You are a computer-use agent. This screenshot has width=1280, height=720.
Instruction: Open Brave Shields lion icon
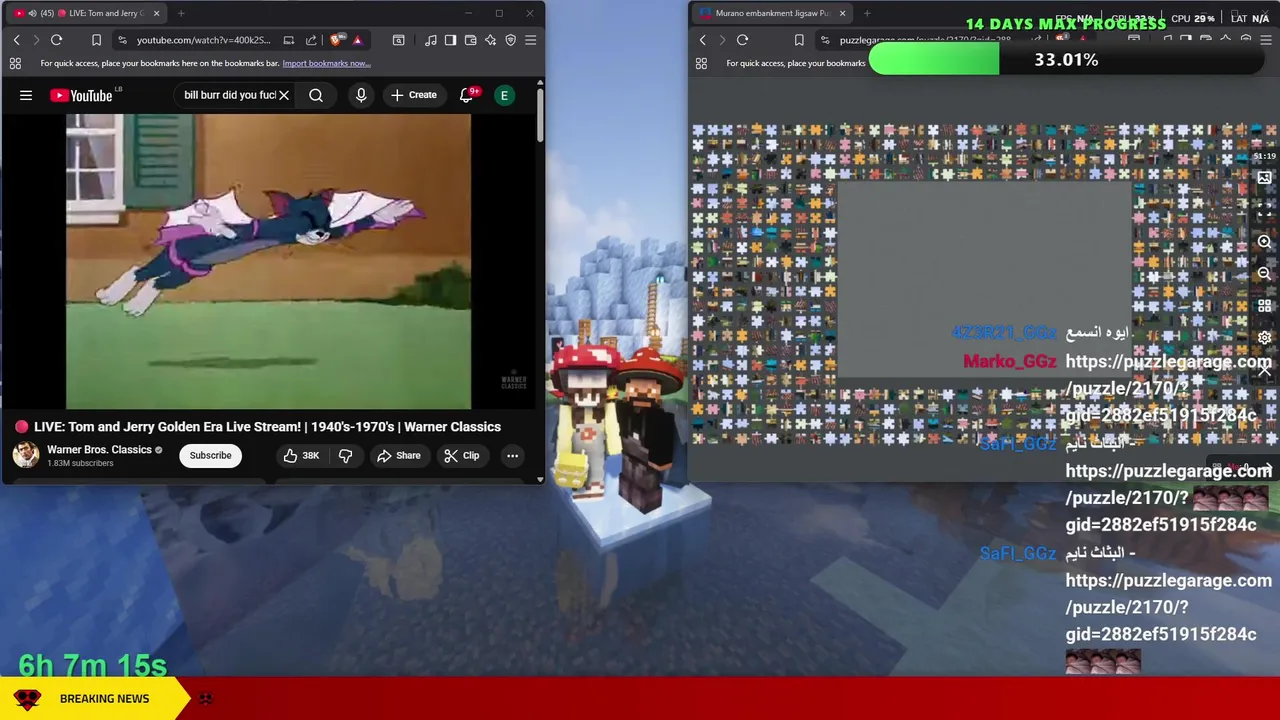tap(337, 40)
